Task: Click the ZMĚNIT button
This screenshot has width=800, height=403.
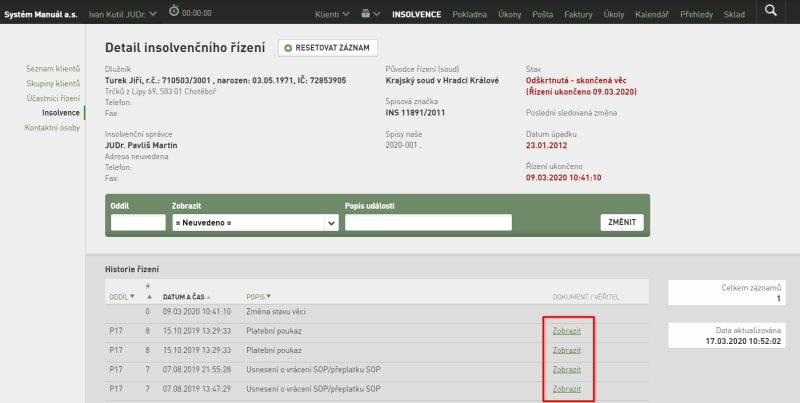Action: pos(622,223)
